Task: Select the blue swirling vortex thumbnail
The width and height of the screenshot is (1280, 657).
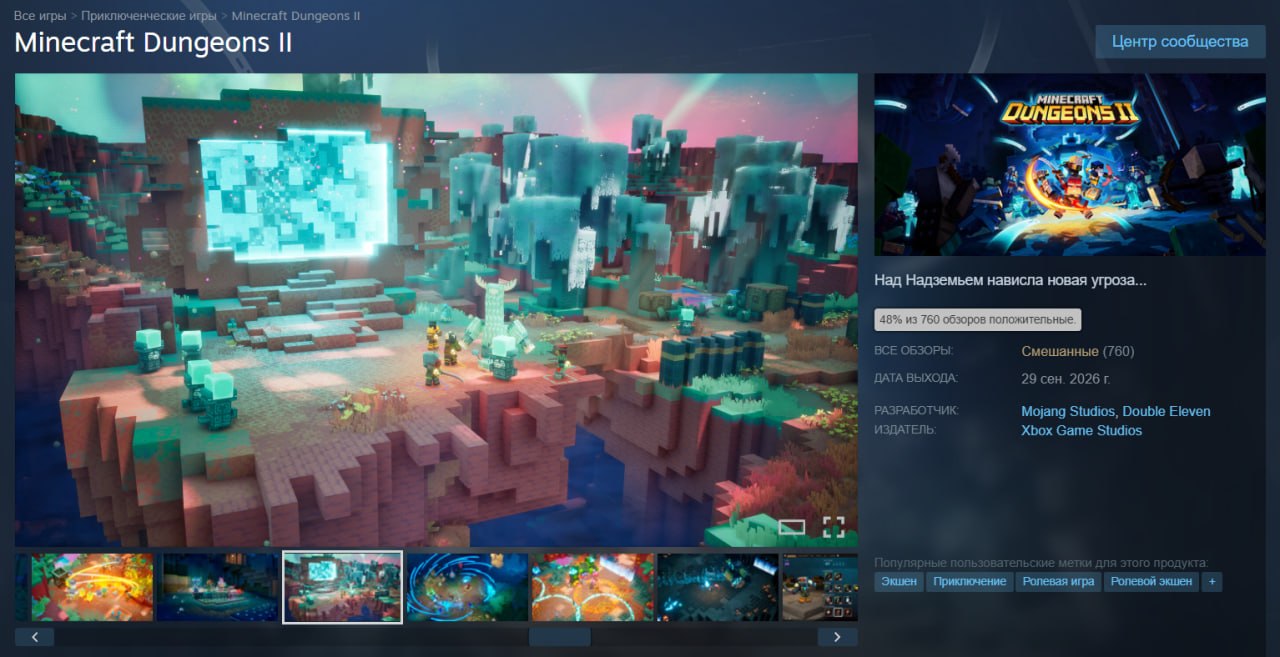Action: click(x=467, y=587)
